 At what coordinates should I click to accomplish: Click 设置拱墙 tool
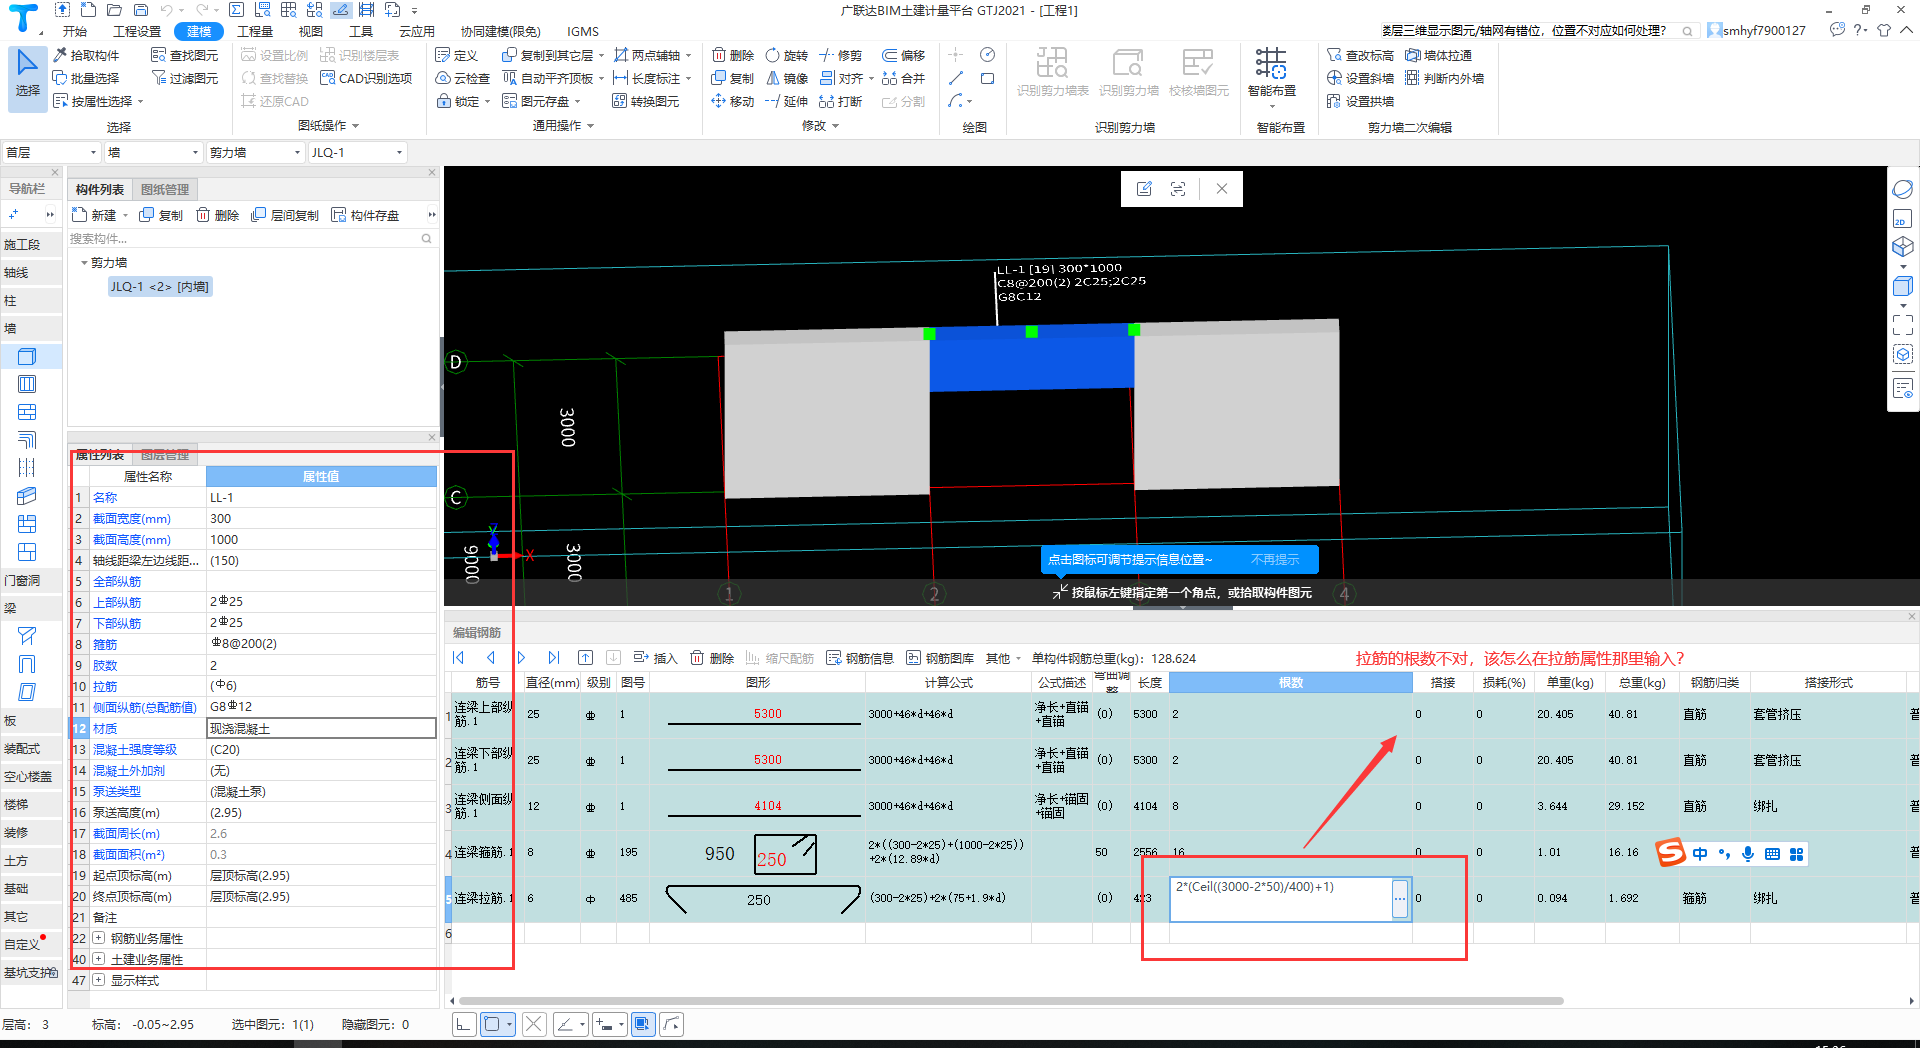click(1360, 101)
